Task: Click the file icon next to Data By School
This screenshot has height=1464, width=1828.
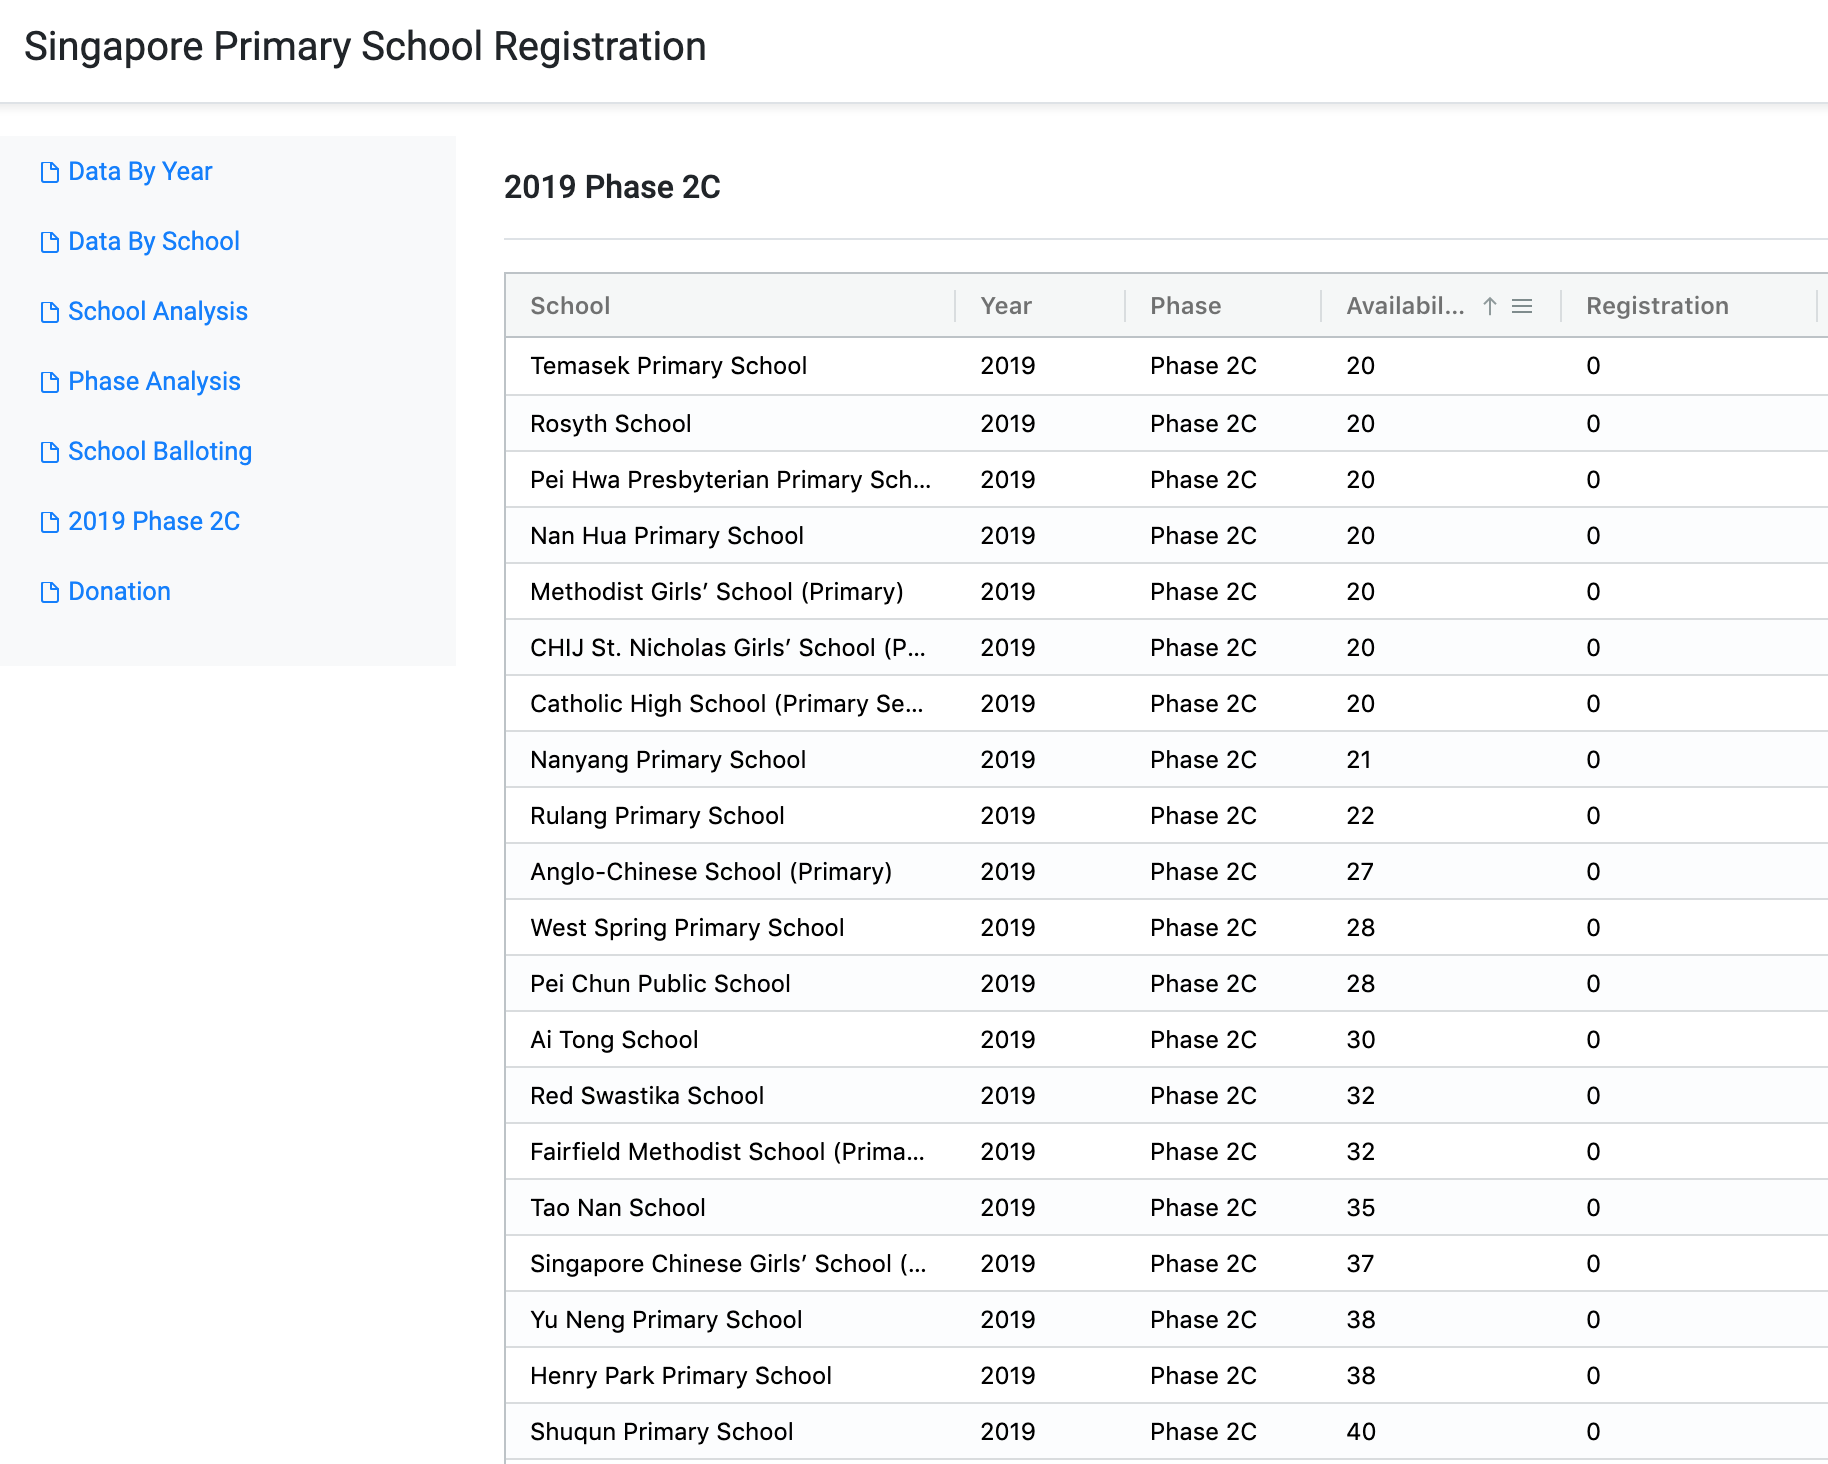Action: [x=49, y=243]
